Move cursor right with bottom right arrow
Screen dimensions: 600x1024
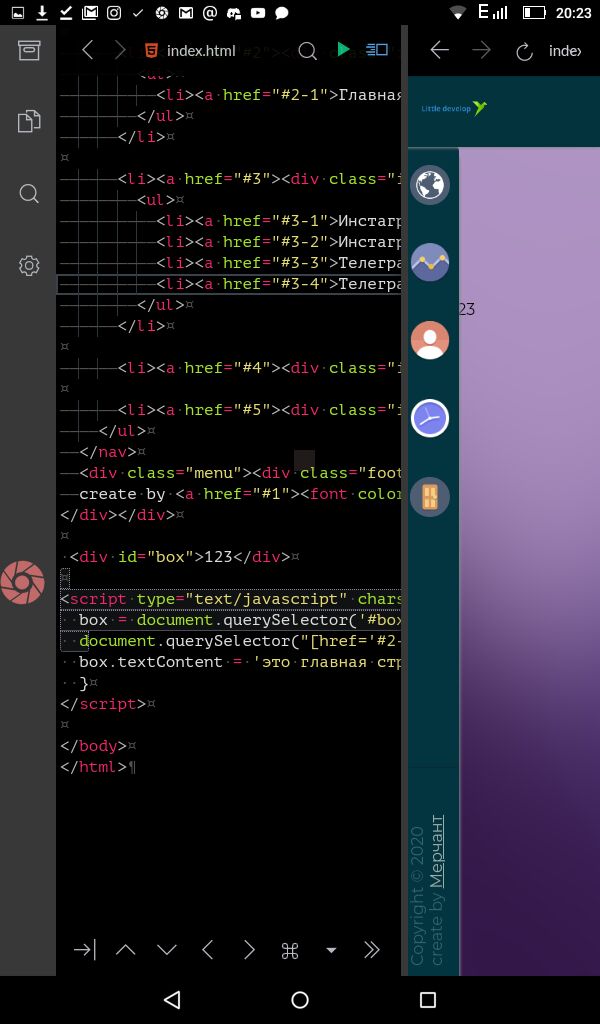coord(249,950)
